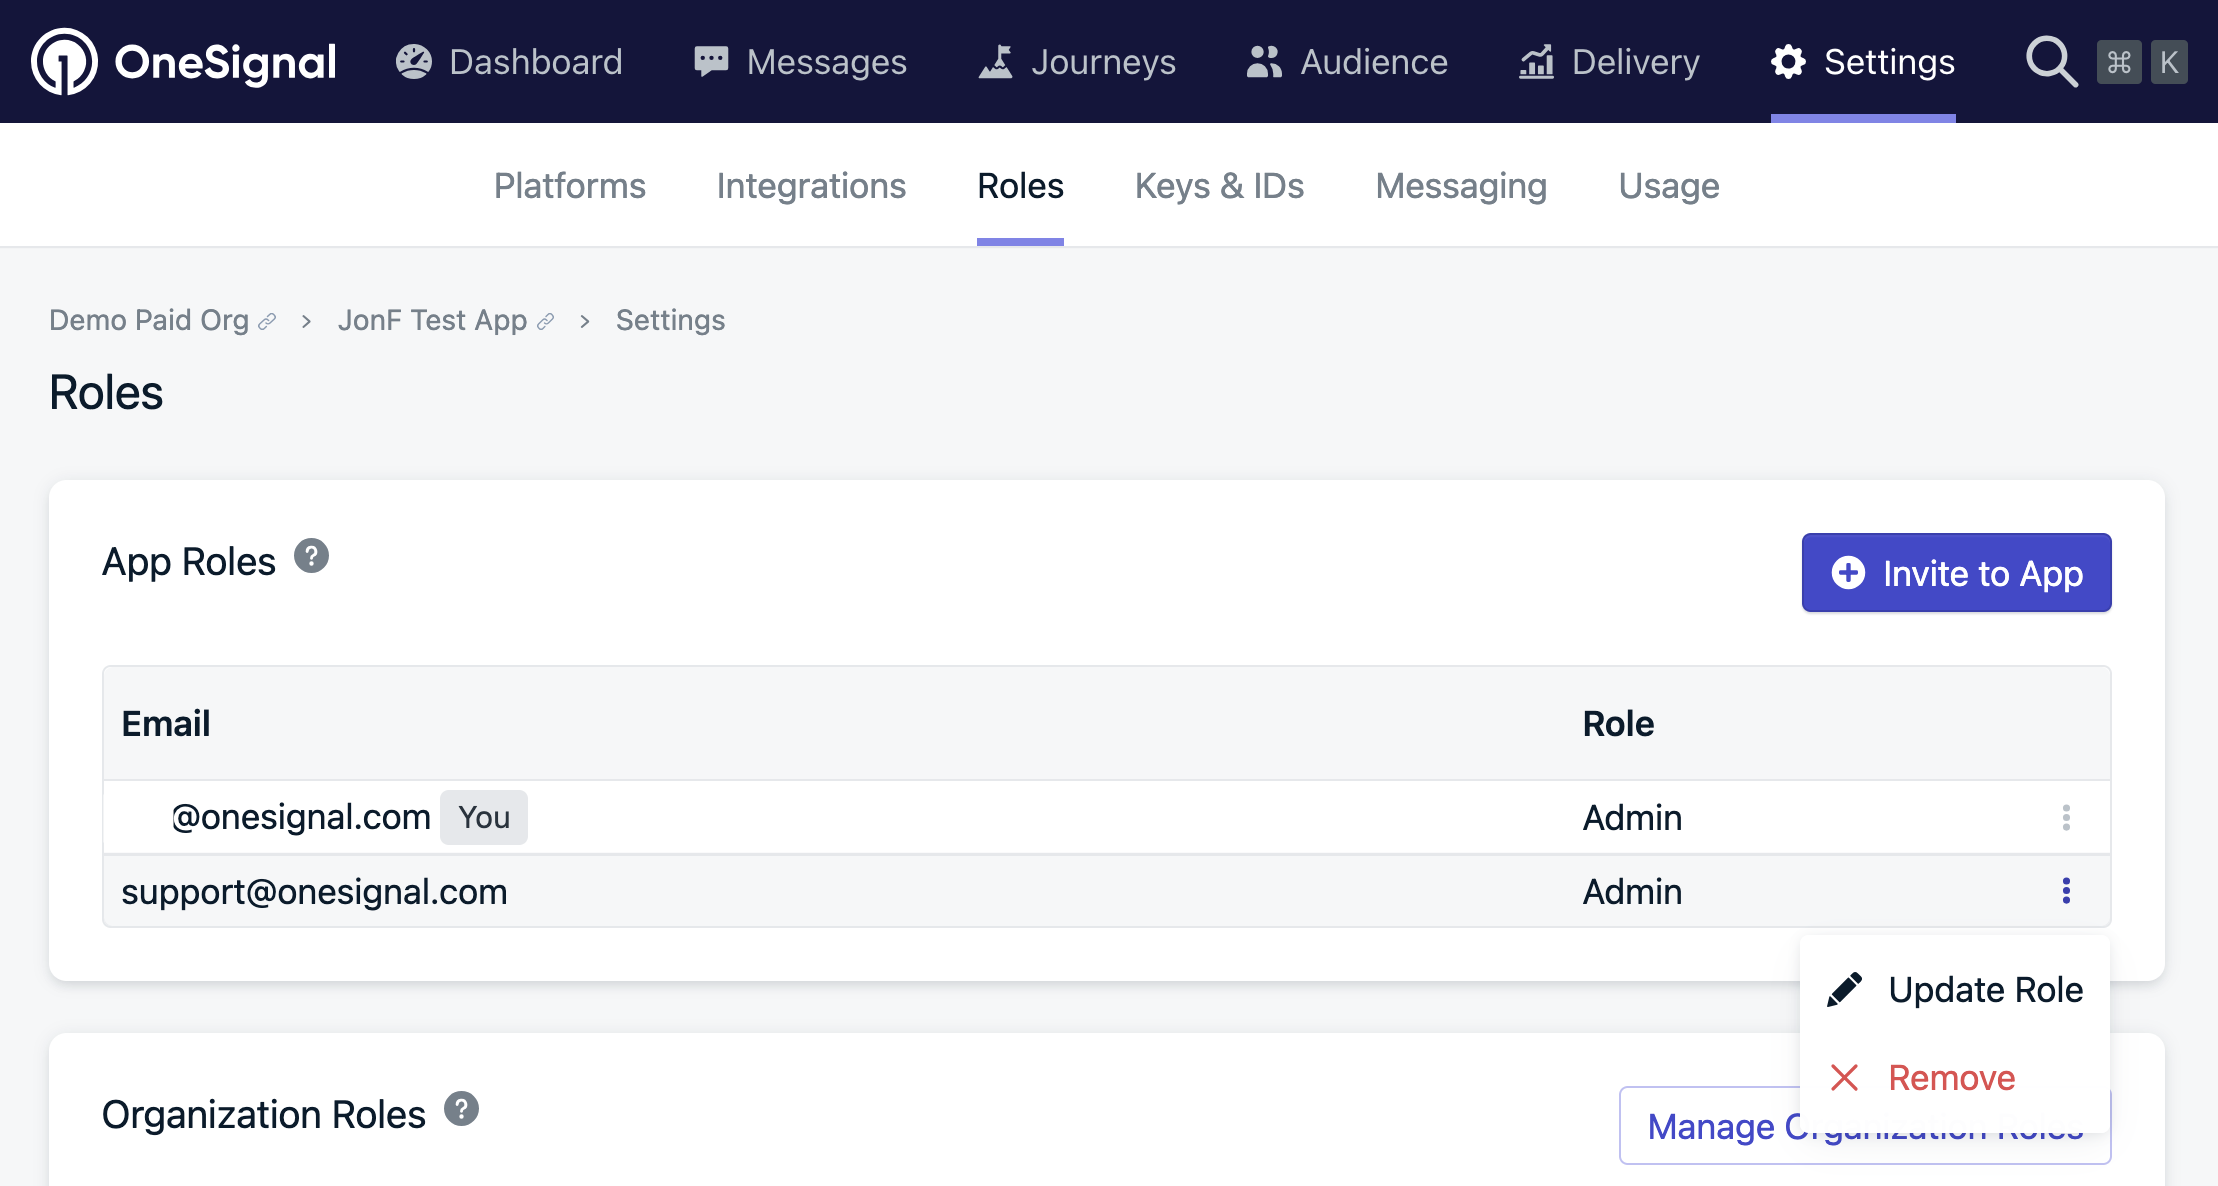Toggle three-dot menu for support@onesignal.com
The height and width of the screenshot is (1186, 2218).
[2066, 891]
